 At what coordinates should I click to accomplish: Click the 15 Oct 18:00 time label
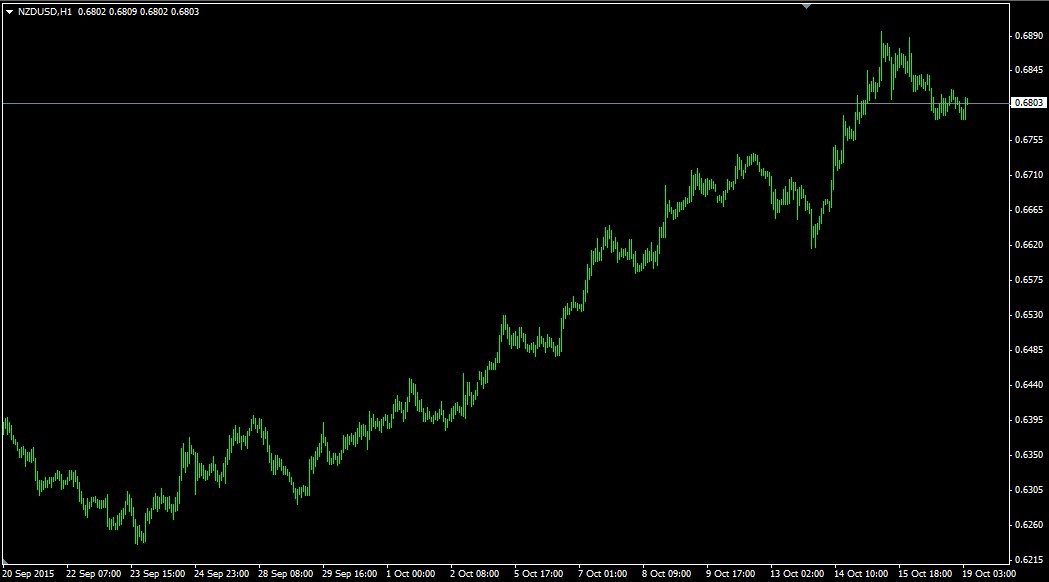coord(925,574)
